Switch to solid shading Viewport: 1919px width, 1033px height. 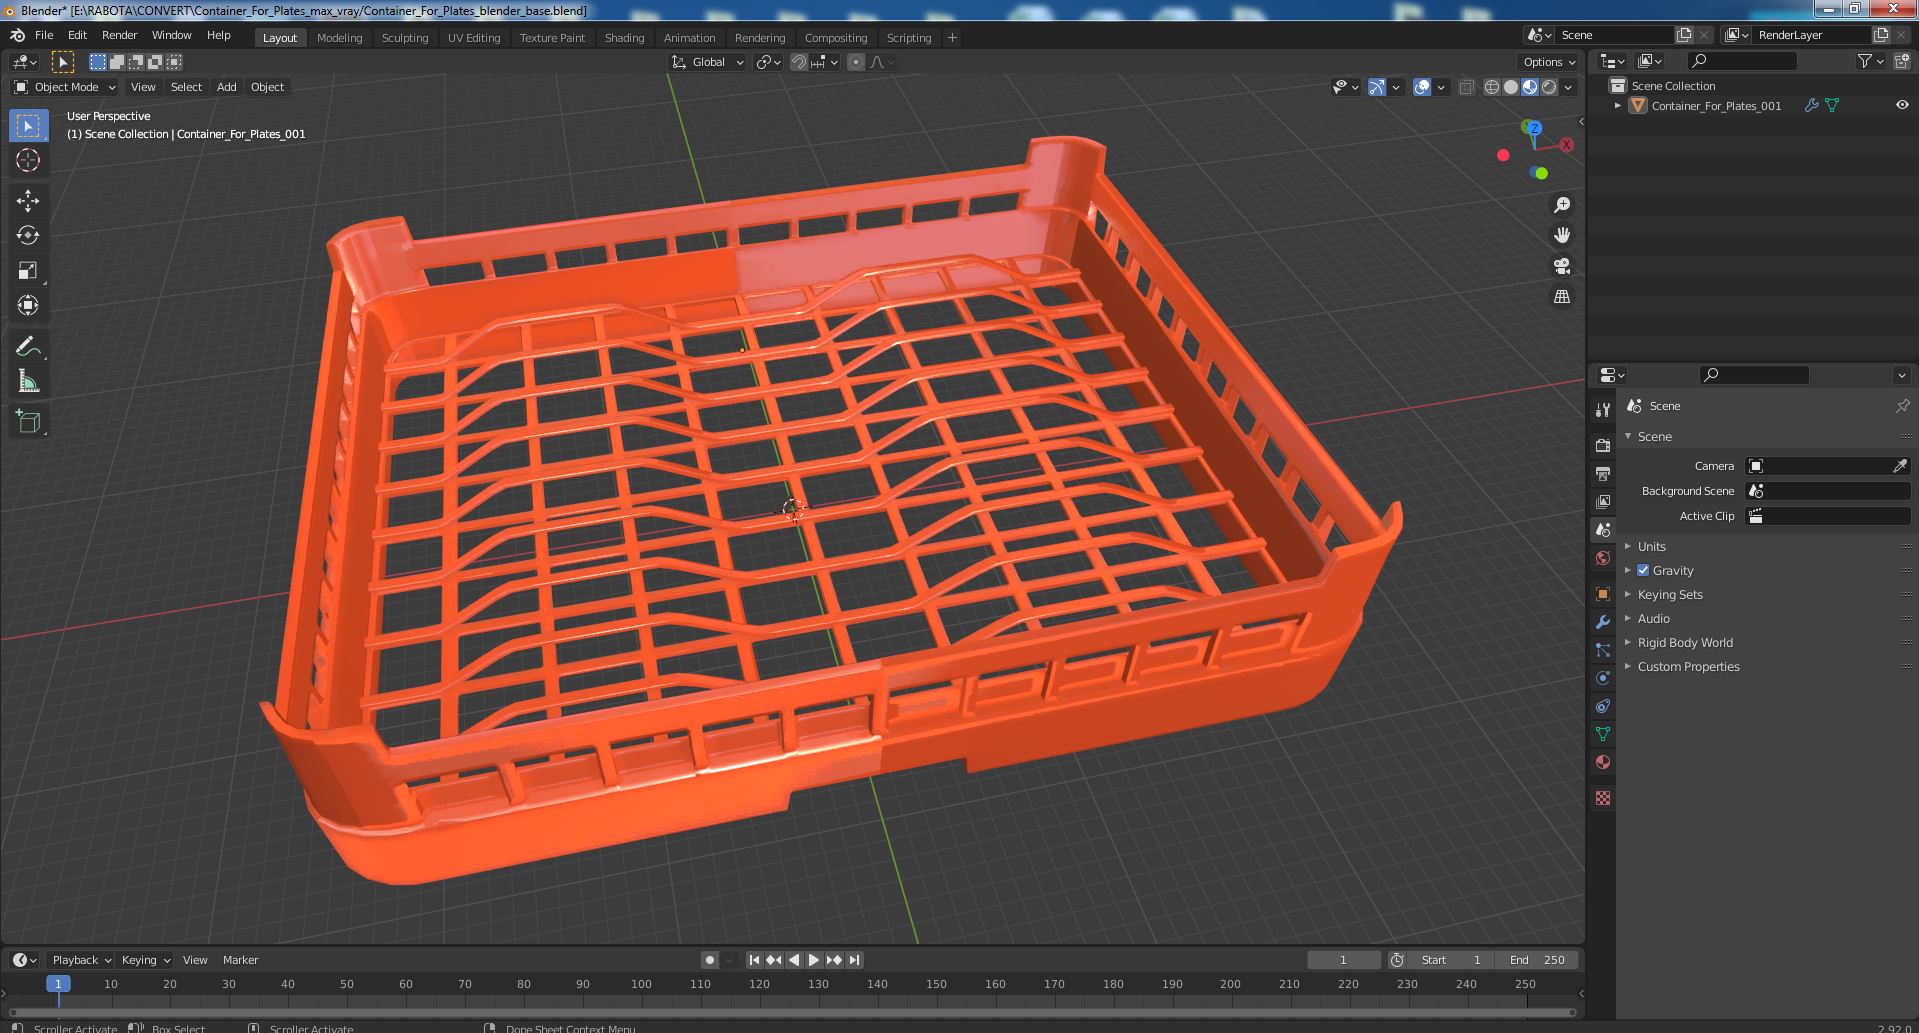click(x=1511, y=87)
